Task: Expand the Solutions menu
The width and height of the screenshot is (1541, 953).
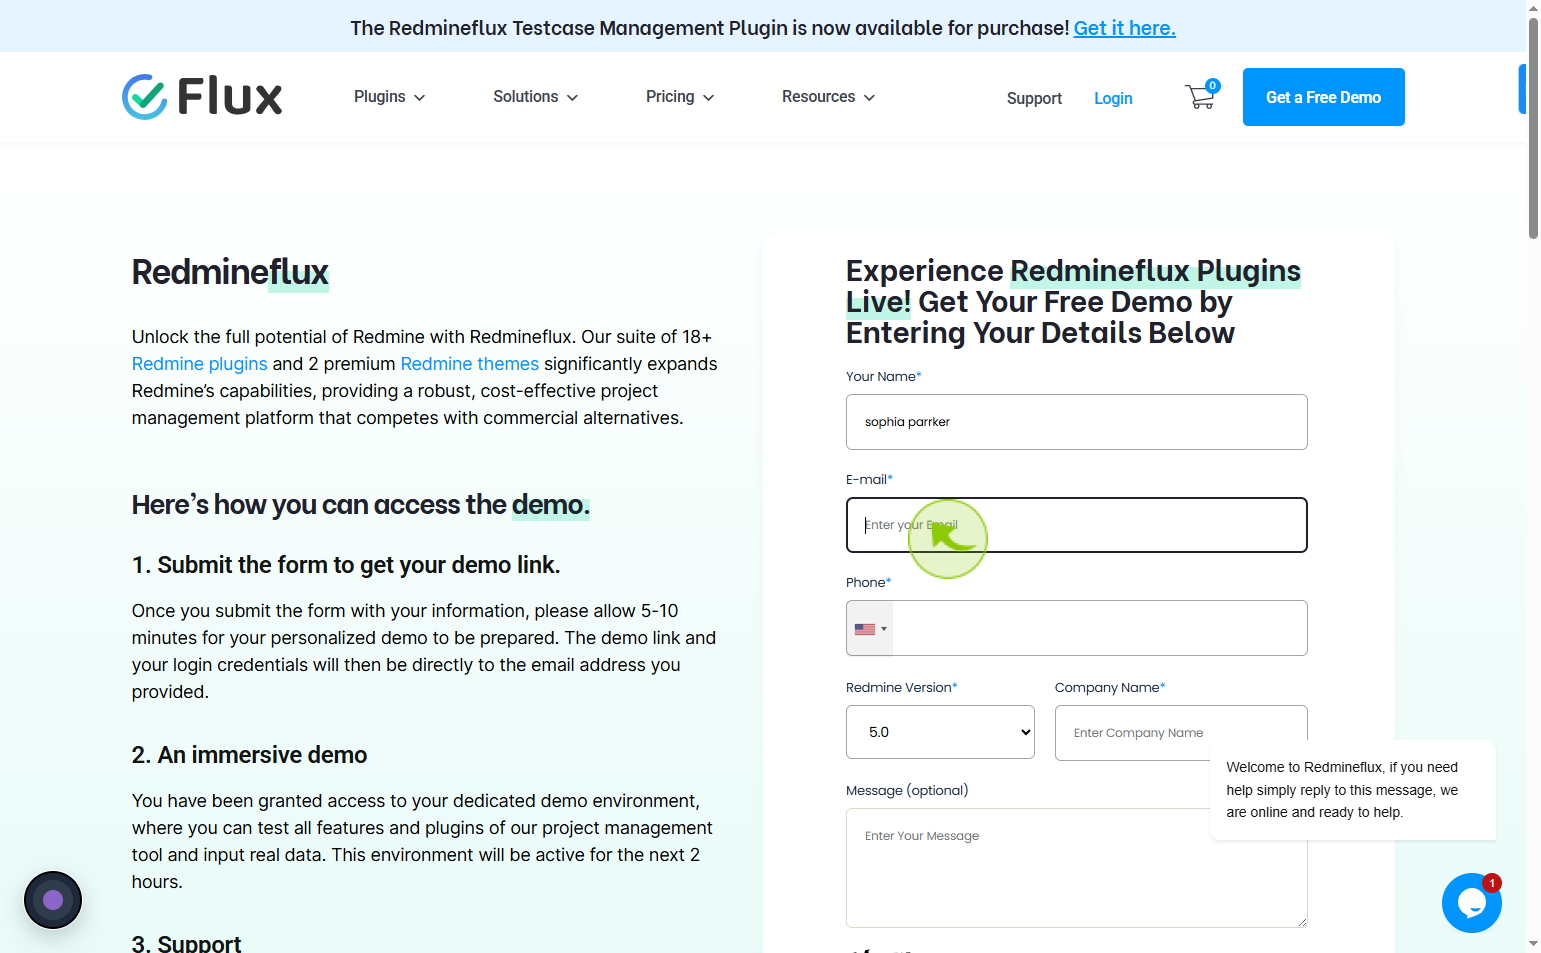Action: pos(536,97)
